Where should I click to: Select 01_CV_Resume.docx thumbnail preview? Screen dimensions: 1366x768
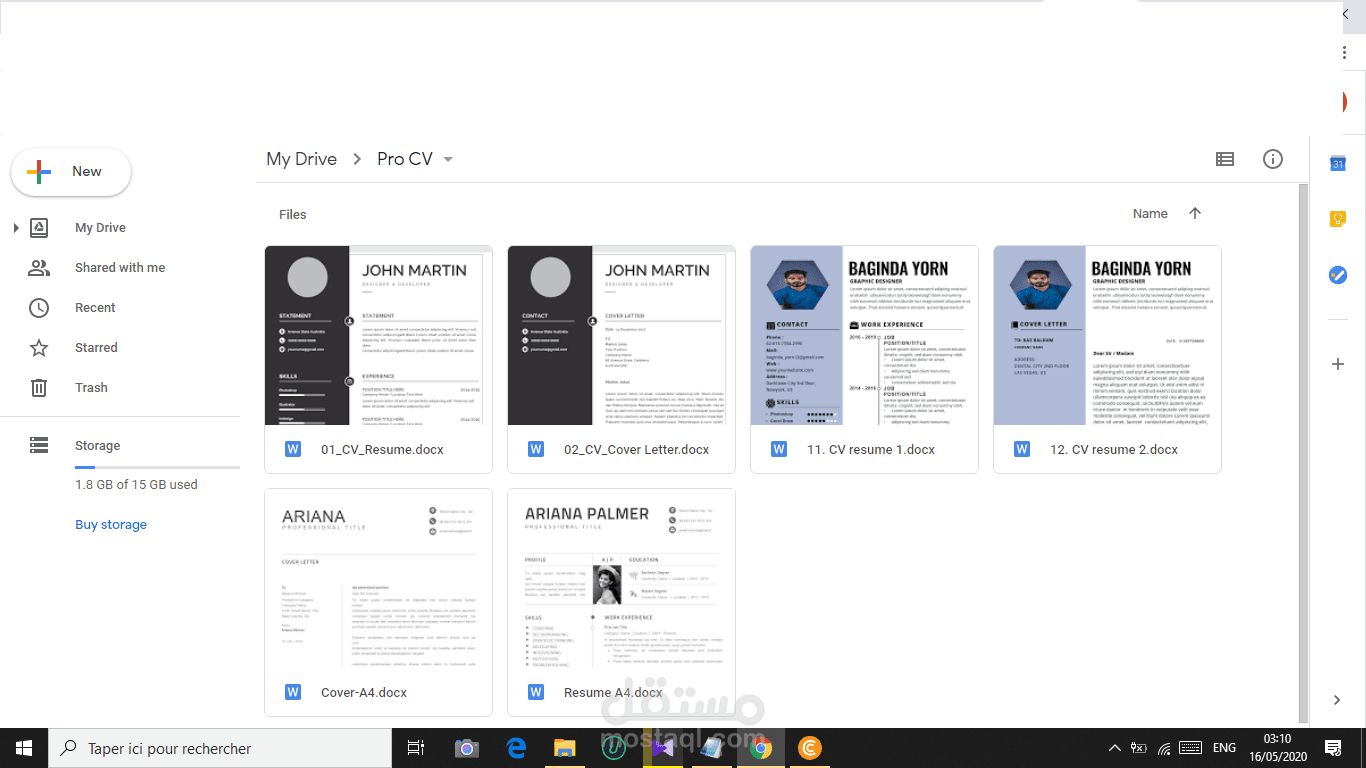point(378,336)
